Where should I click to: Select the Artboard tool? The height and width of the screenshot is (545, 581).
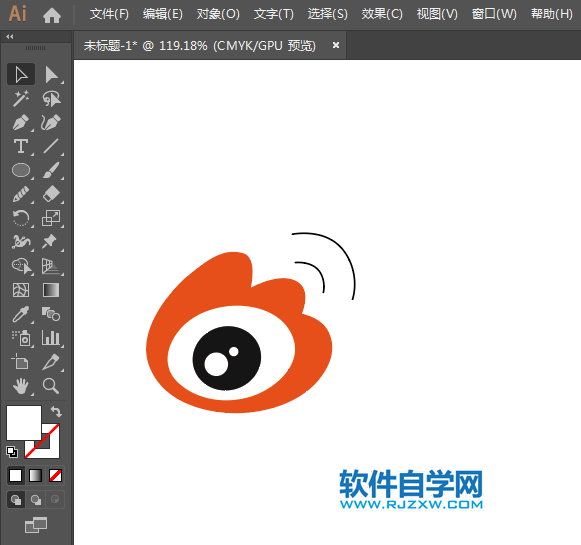click(x=21, y=362)
